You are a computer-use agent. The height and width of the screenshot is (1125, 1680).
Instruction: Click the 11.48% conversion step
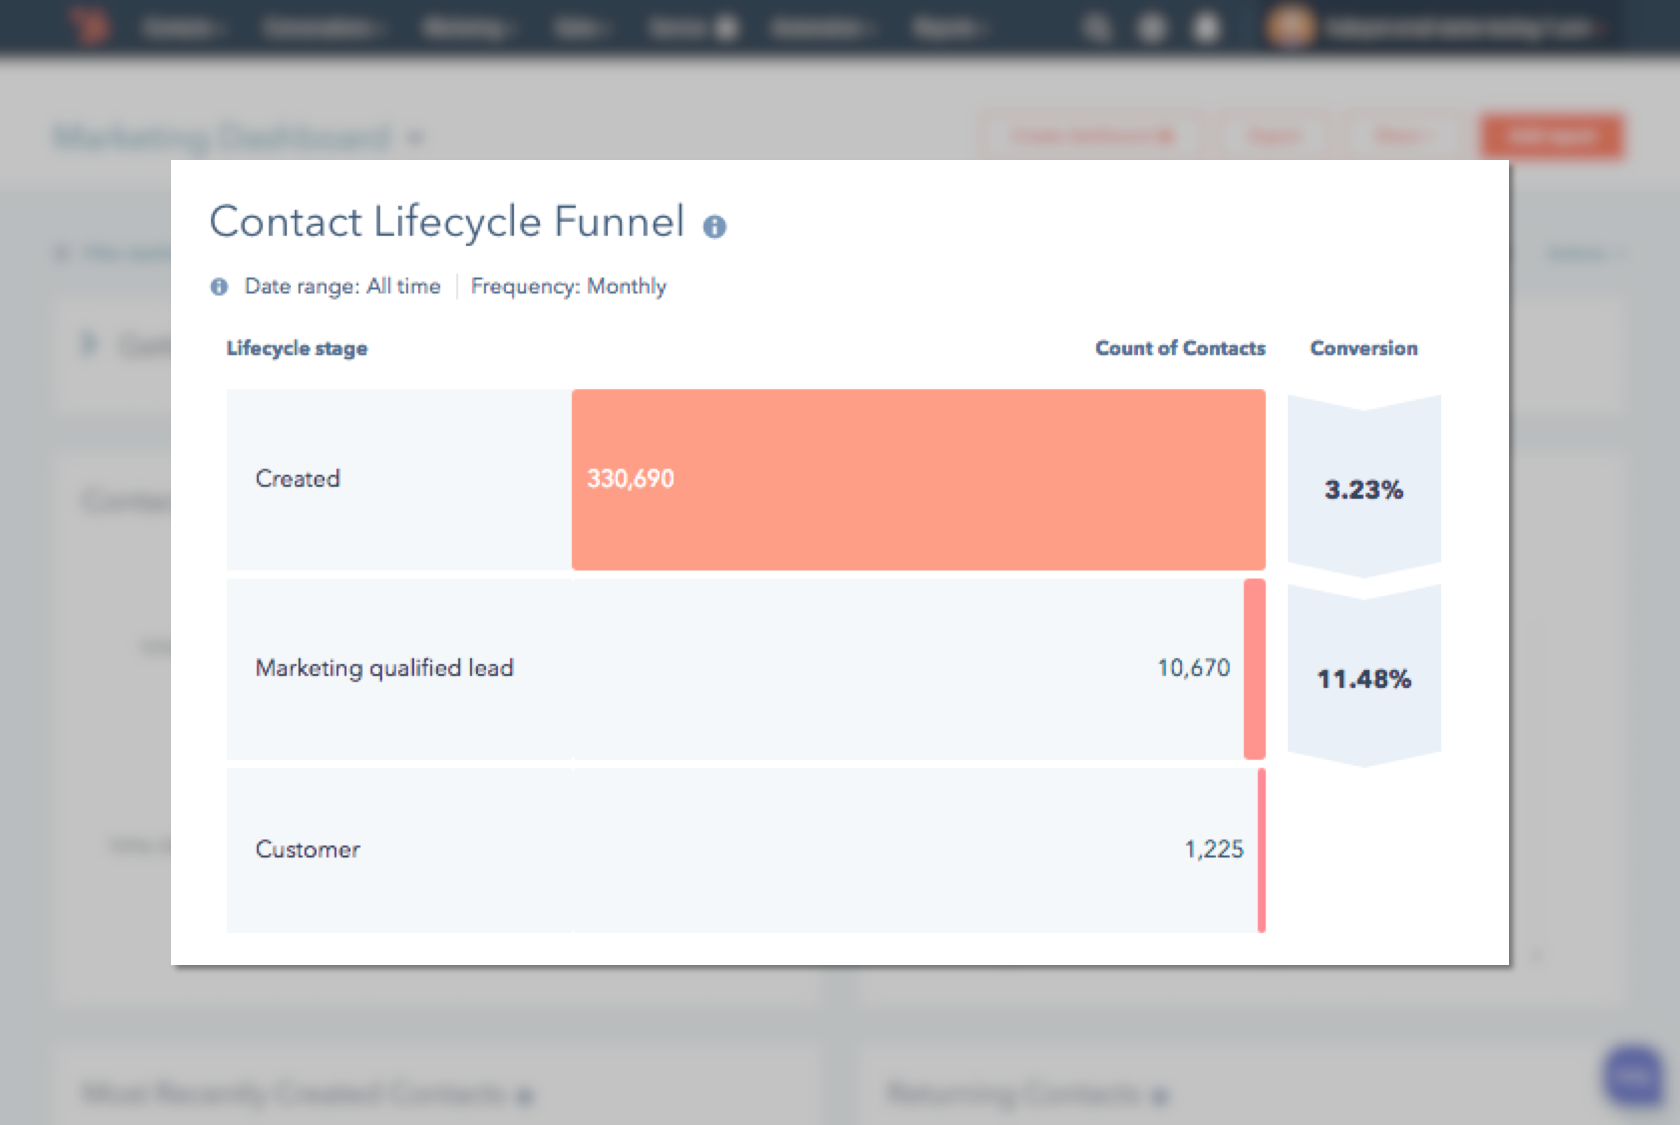pos(1364,678)
